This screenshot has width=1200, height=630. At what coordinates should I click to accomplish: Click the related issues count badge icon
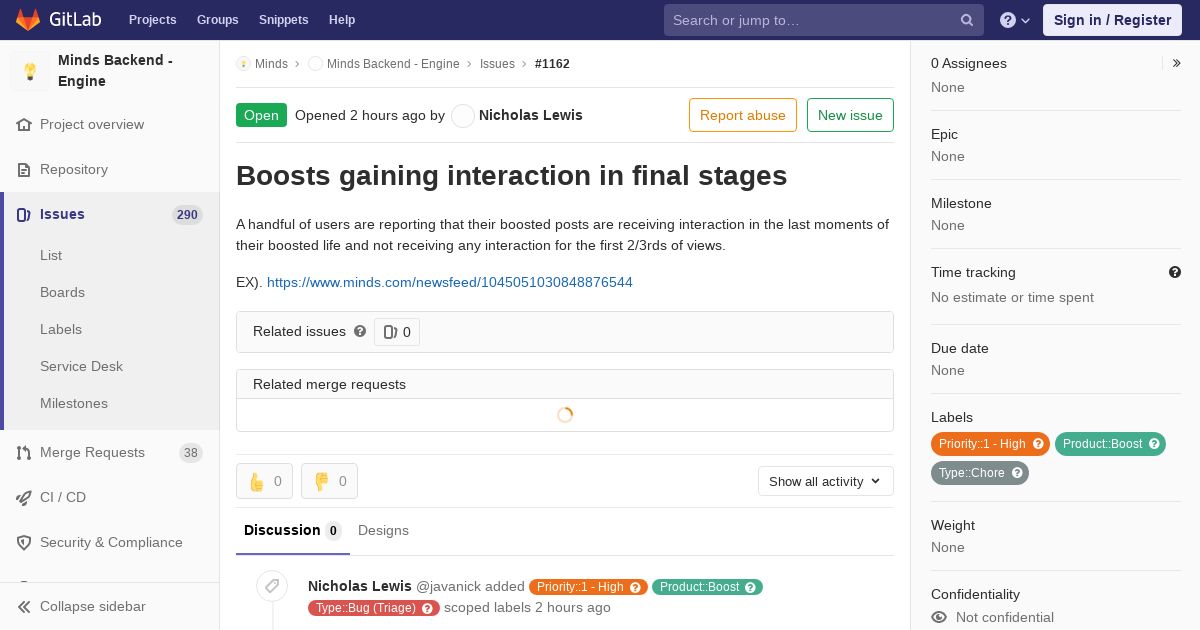pos(390,332)
